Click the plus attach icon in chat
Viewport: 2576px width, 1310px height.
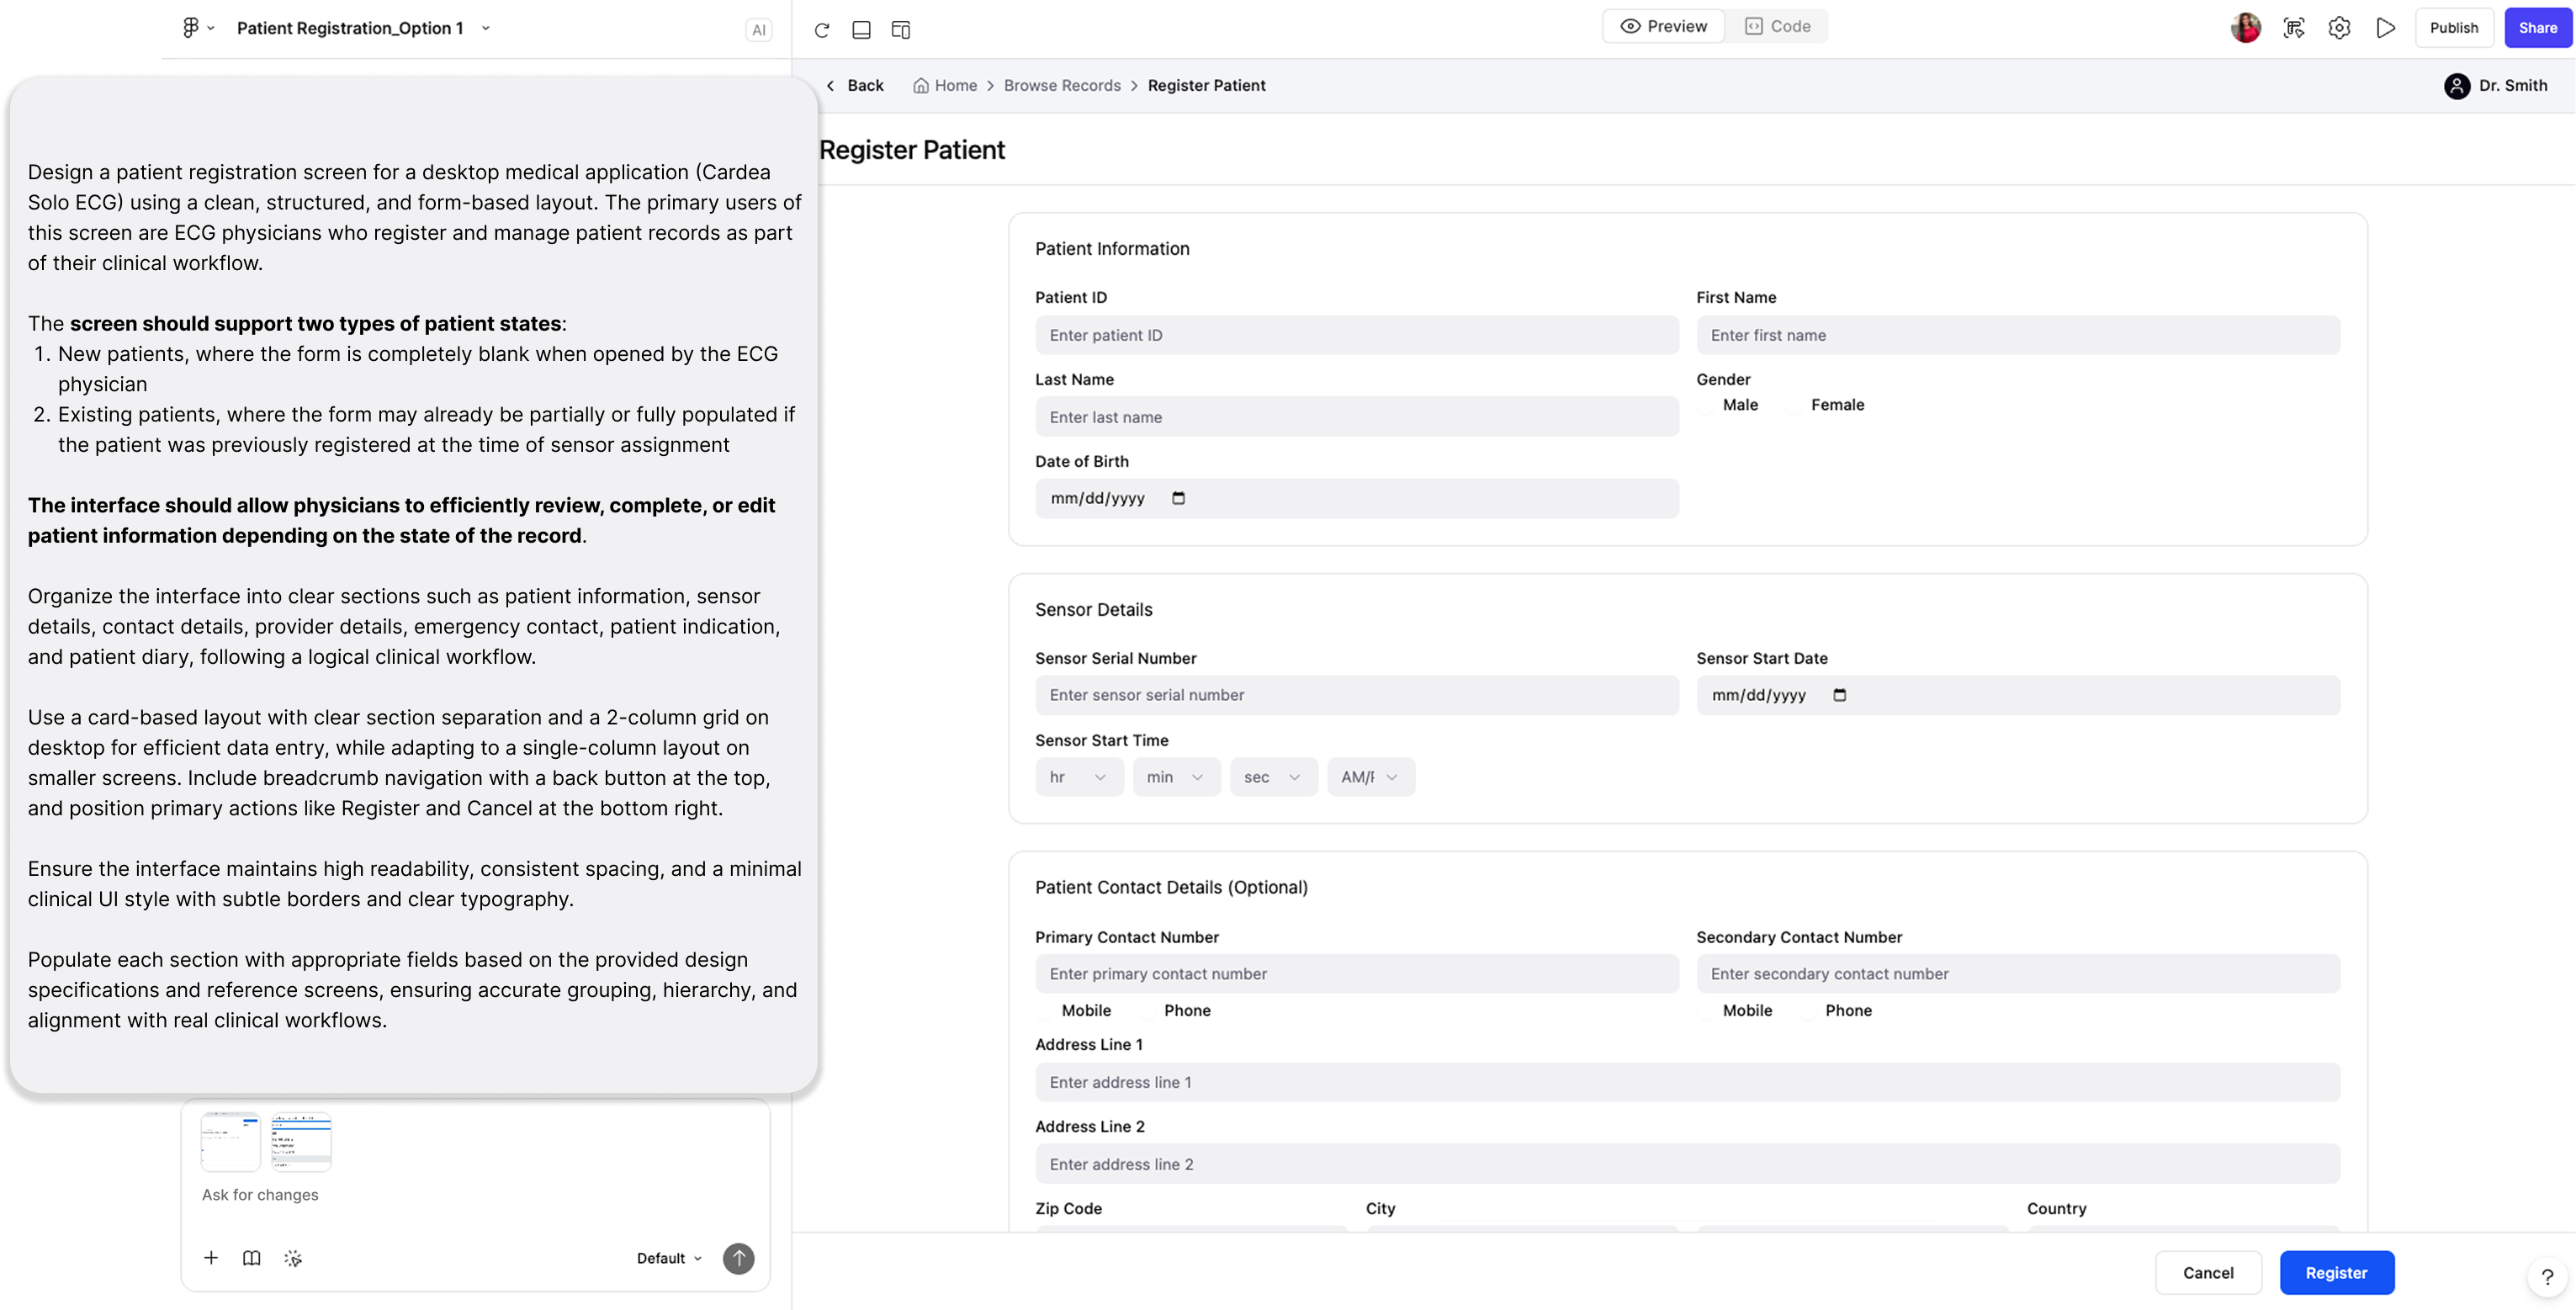click(x=211, y=1258)
